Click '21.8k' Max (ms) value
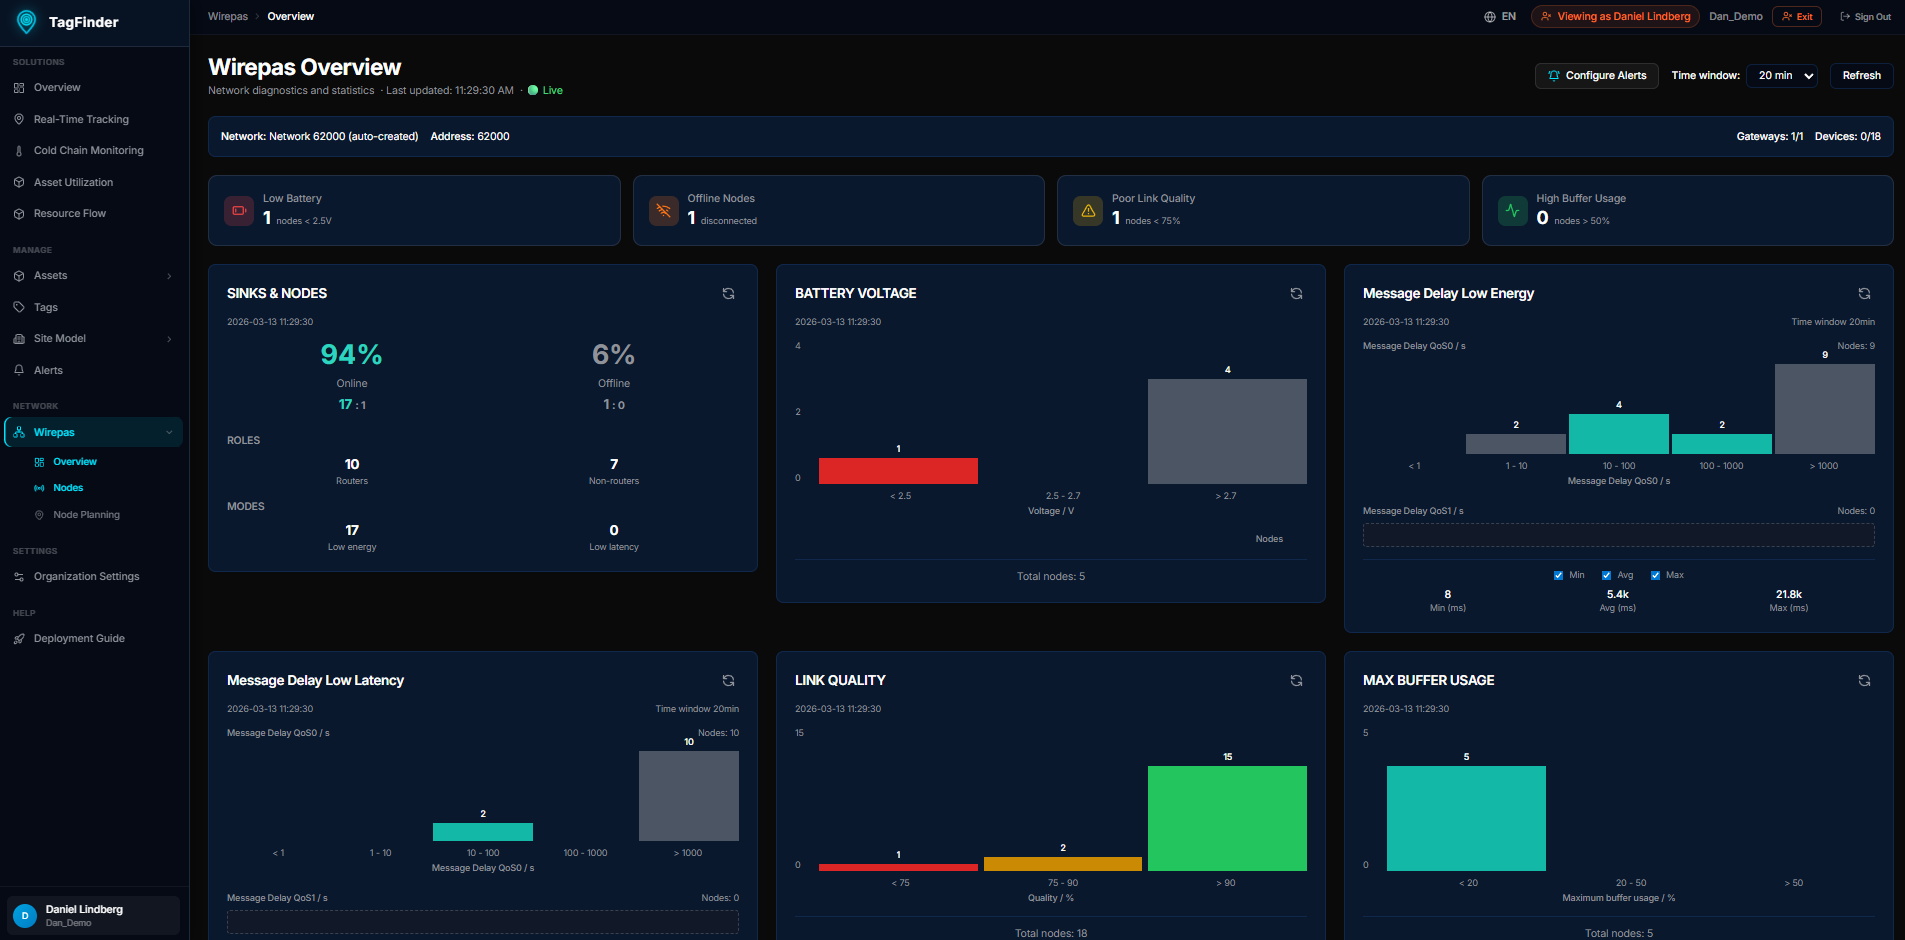This screenshot has width=1905, height=940. click(1788, 595)
